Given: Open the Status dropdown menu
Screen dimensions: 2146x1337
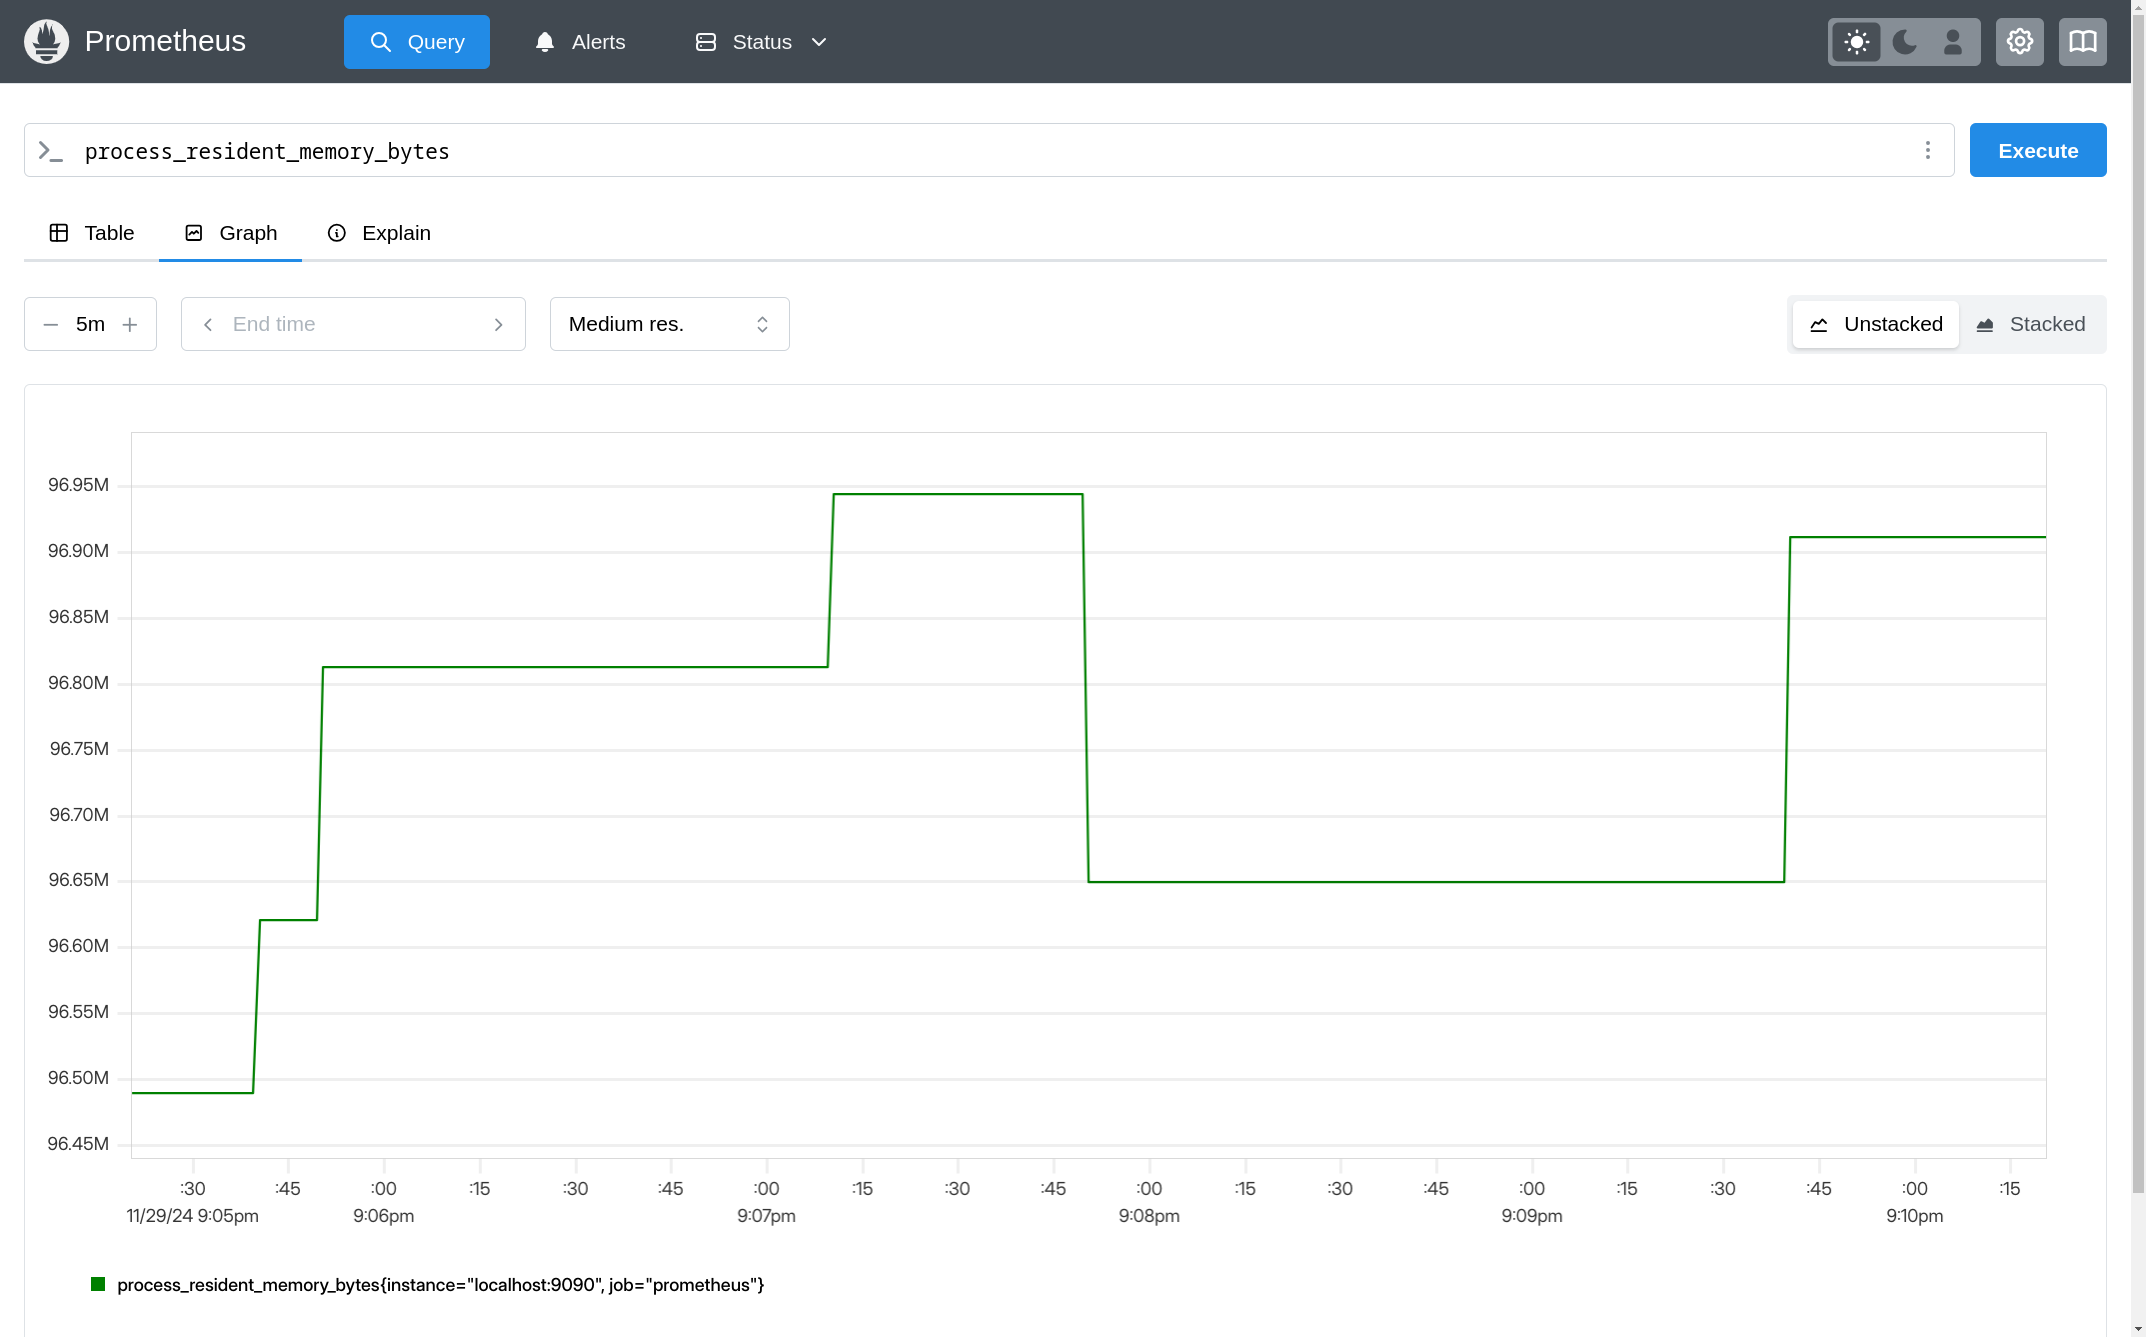Looking at the screenshot, I should pyautogui.click(x=760, y=42).
